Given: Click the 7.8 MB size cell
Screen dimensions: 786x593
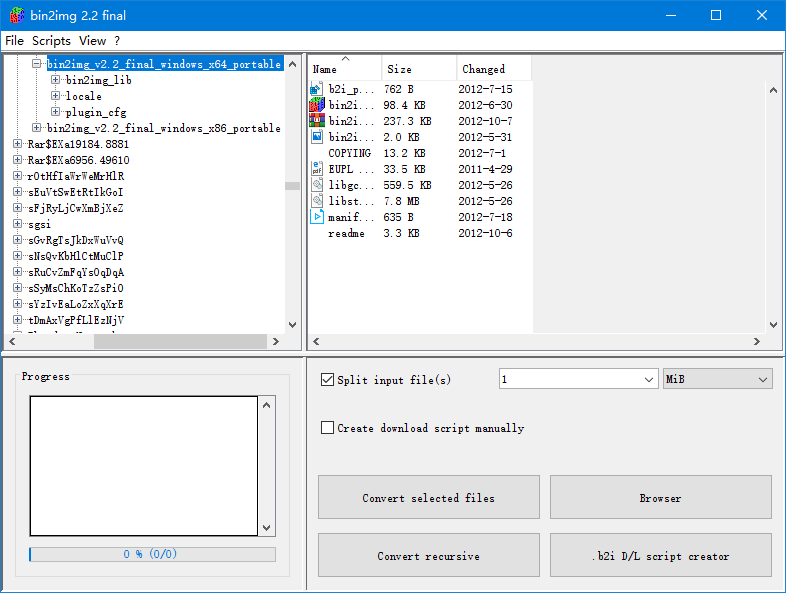Looking at the screenshot, I should point(402,201).
